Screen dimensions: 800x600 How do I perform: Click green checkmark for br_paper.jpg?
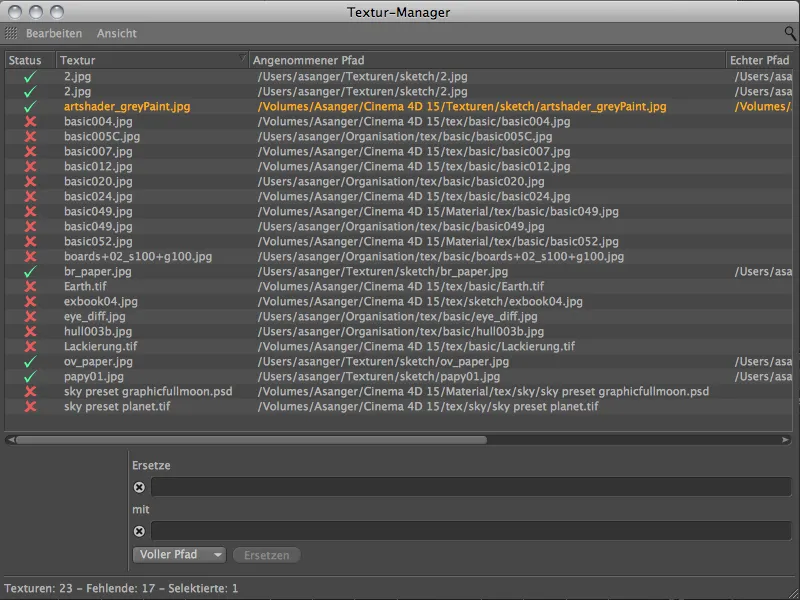click(x=31, y=271)
